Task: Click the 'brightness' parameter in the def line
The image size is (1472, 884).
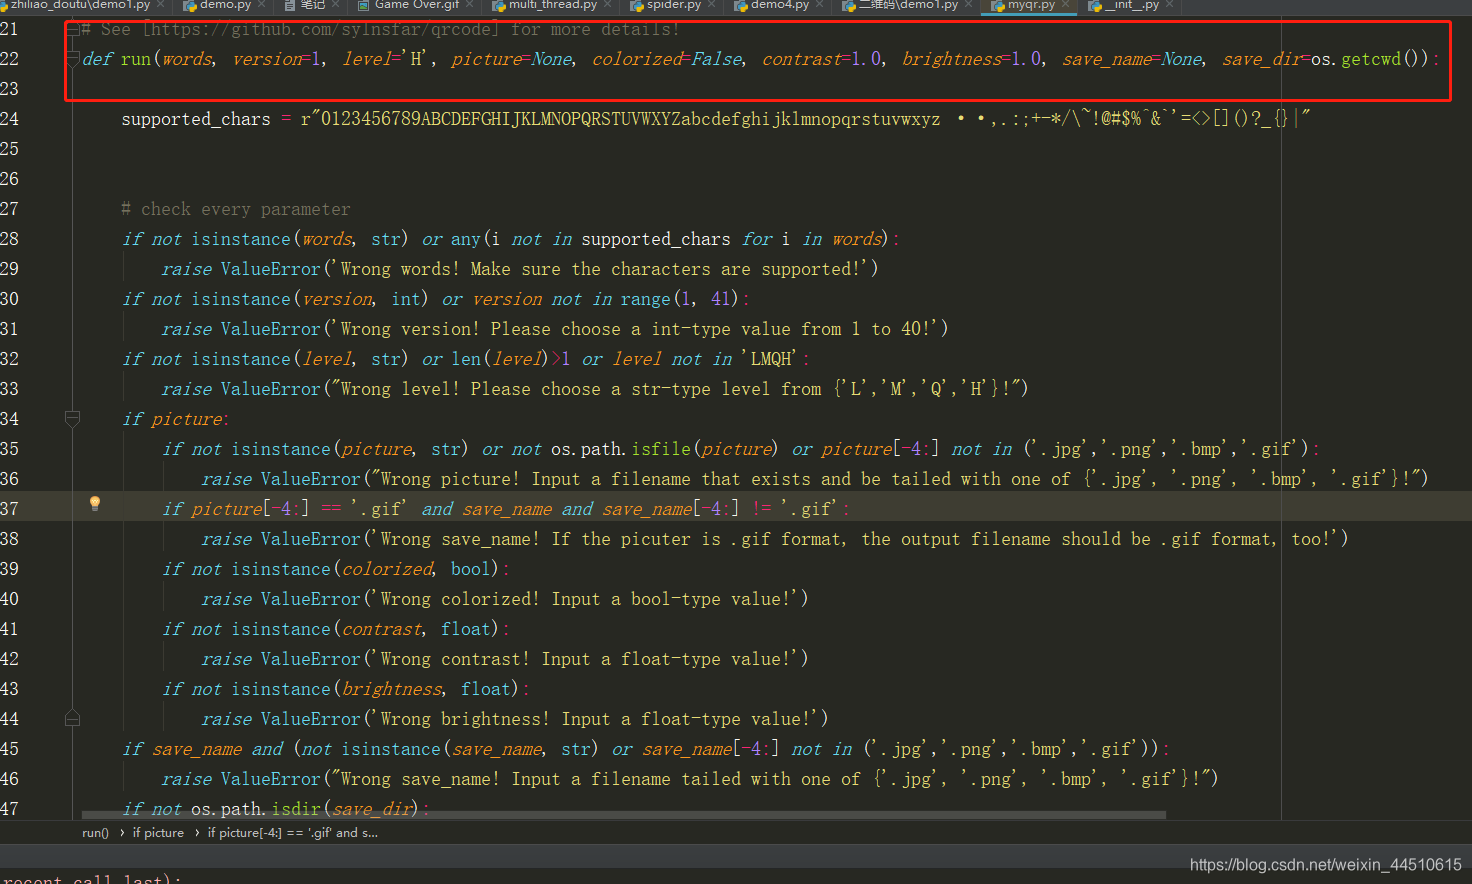Action: click(x=952, y=59)
